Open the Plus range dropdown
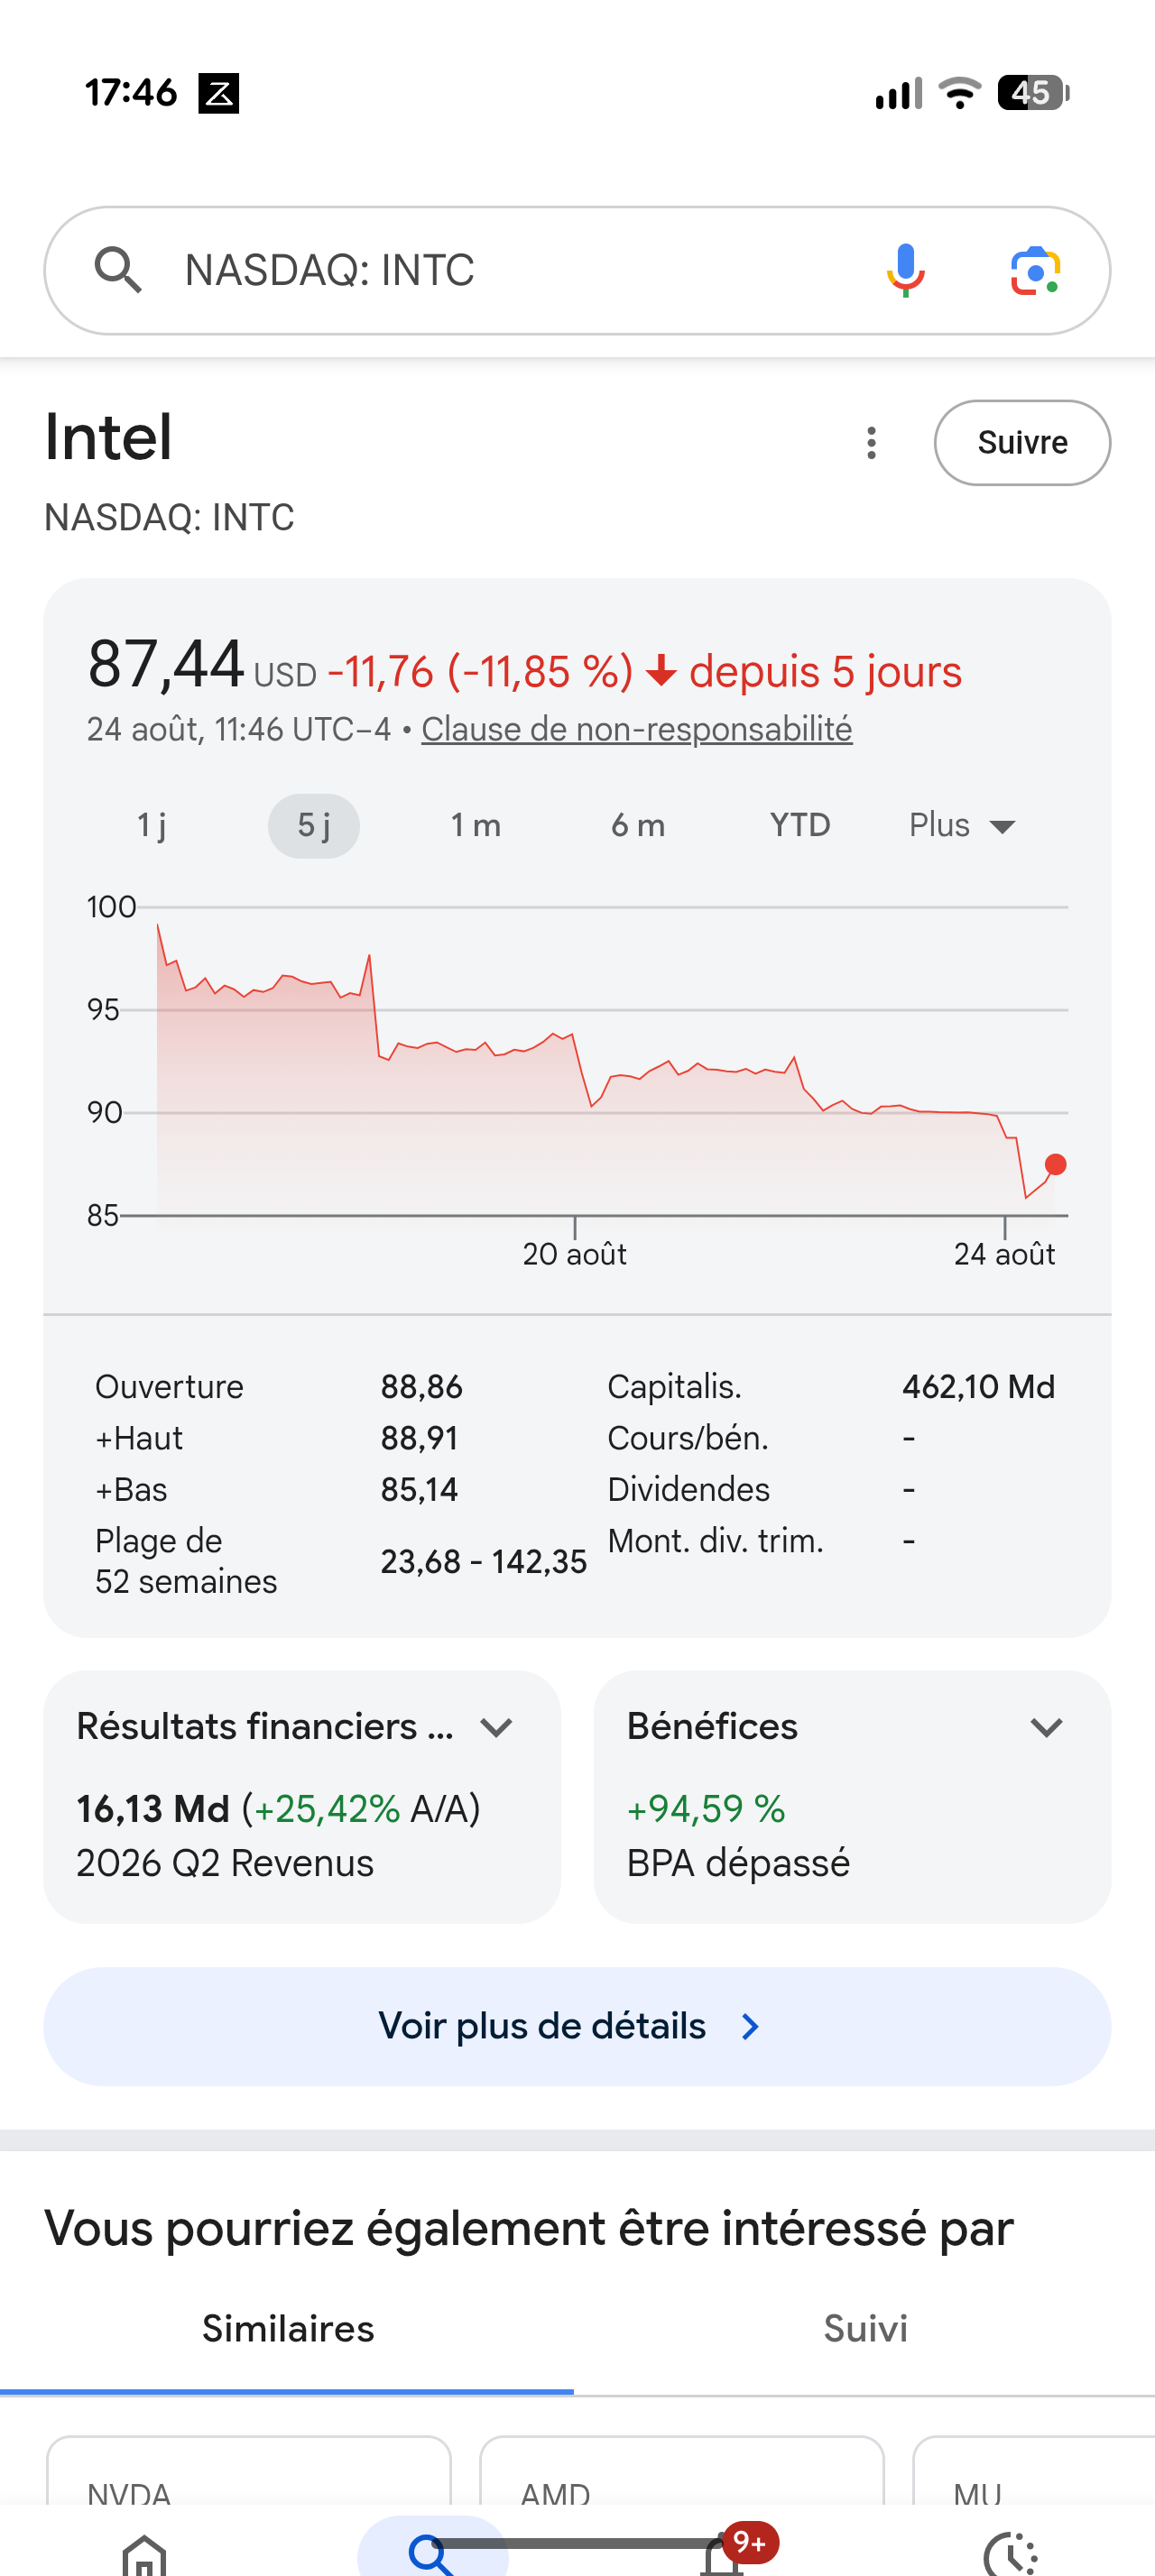 click(x=962, y=825)
